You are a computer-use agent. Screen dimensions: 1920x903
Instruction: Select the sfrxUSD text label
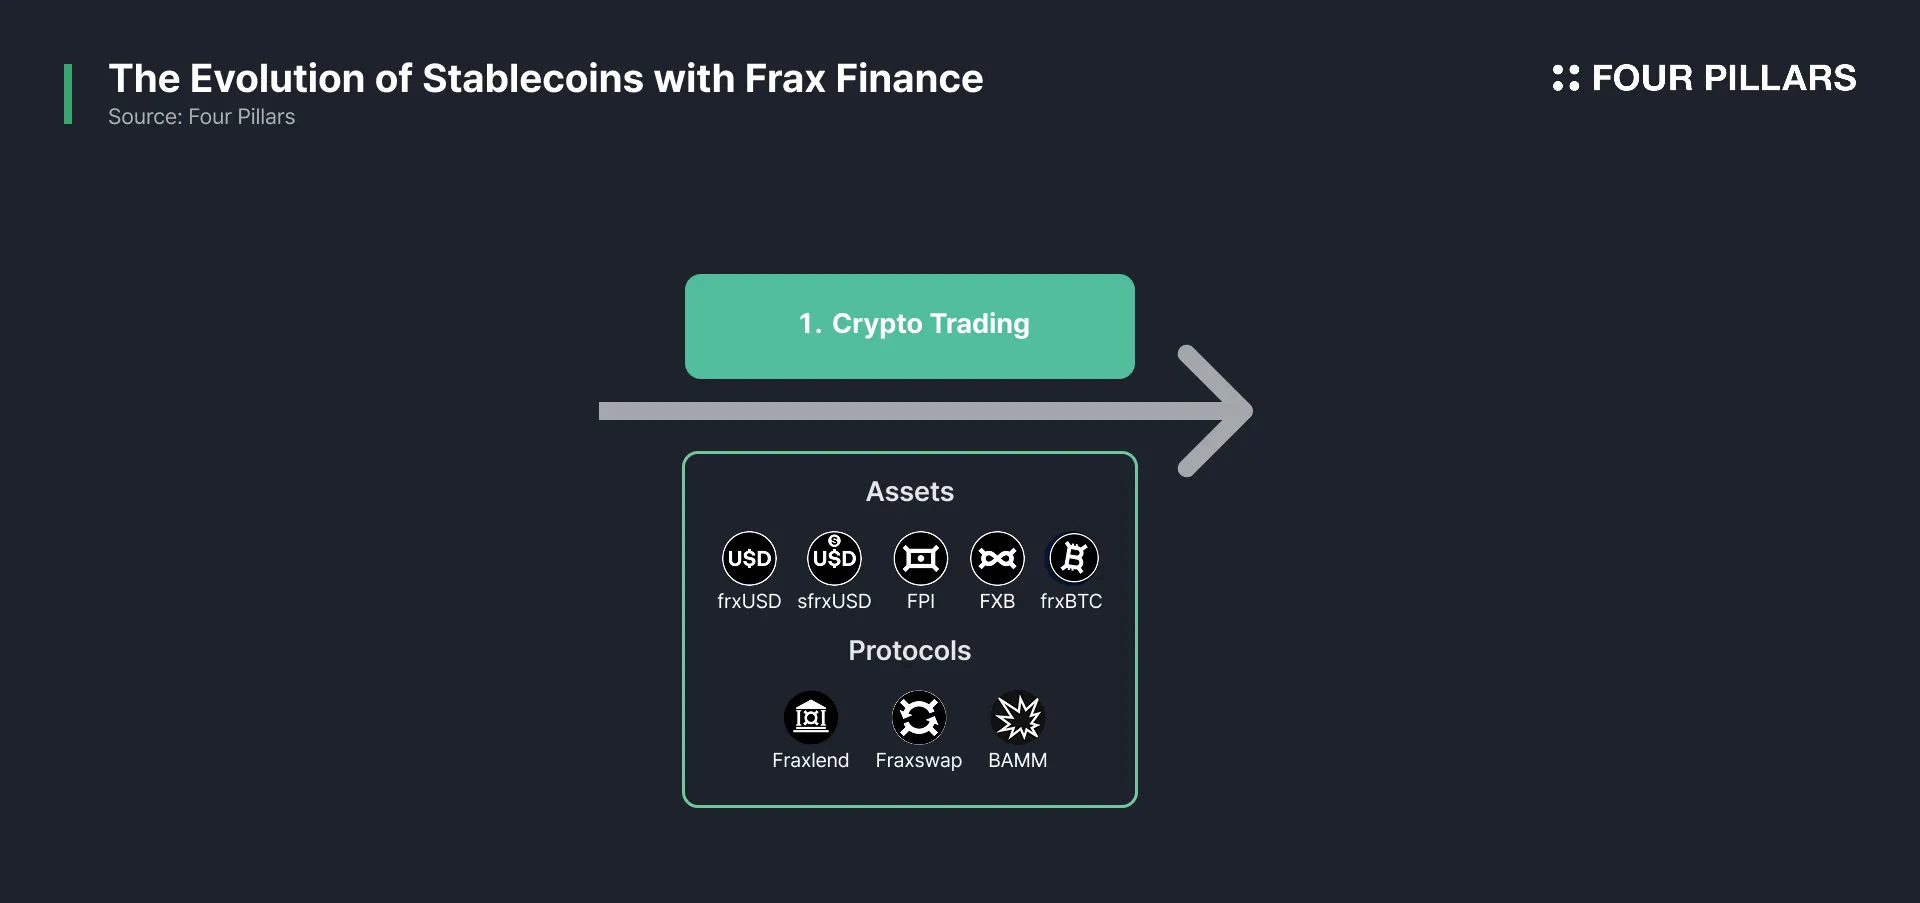point(834,601)
